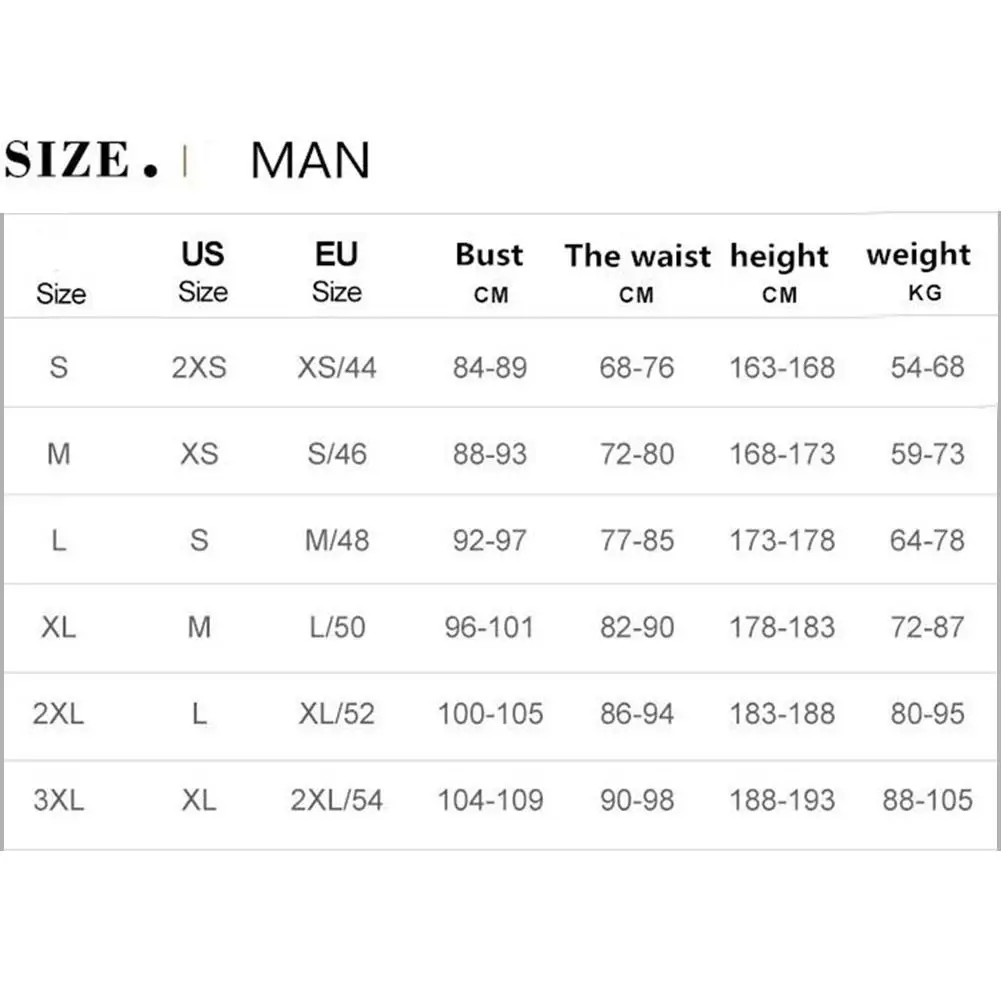Click height value 183-188
This screenshot has height=1001, width=1001.
782,714
